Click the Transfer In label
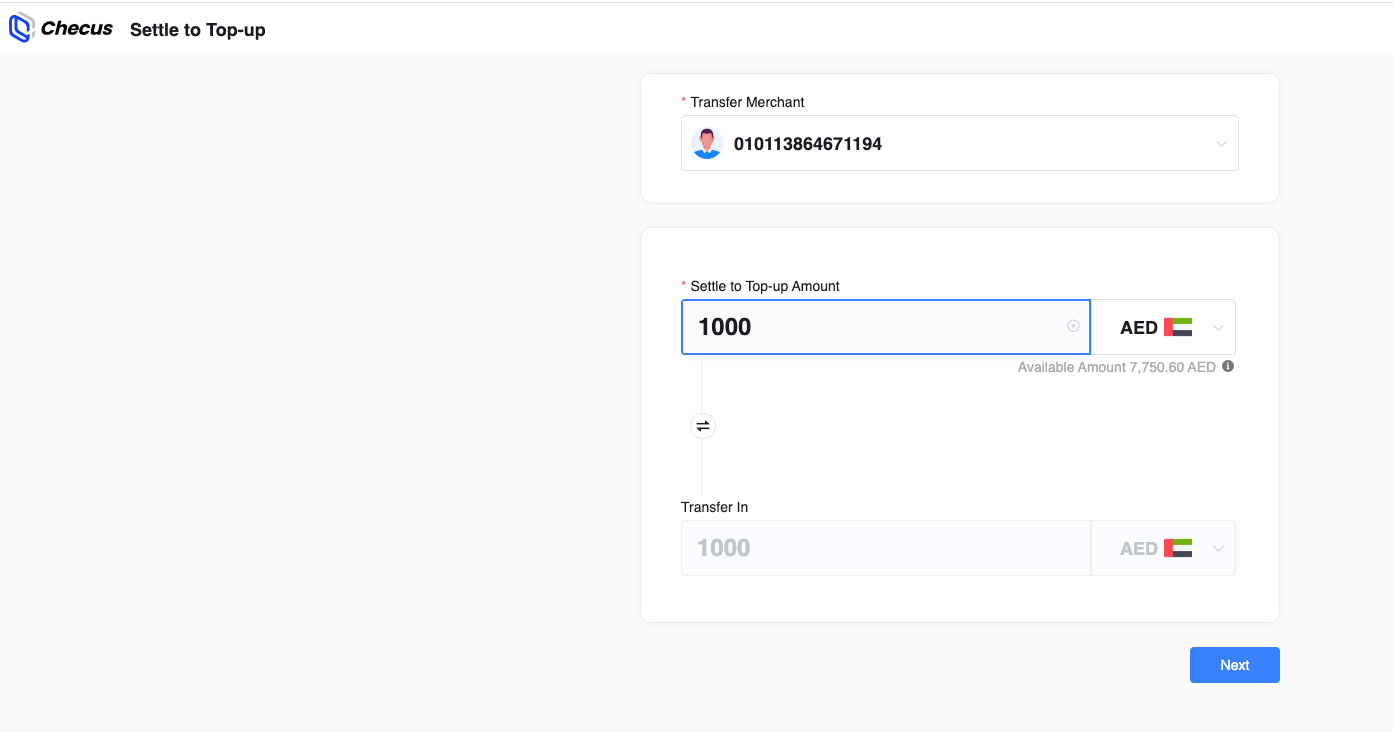The image size is (1393, 732). (714, 507)
